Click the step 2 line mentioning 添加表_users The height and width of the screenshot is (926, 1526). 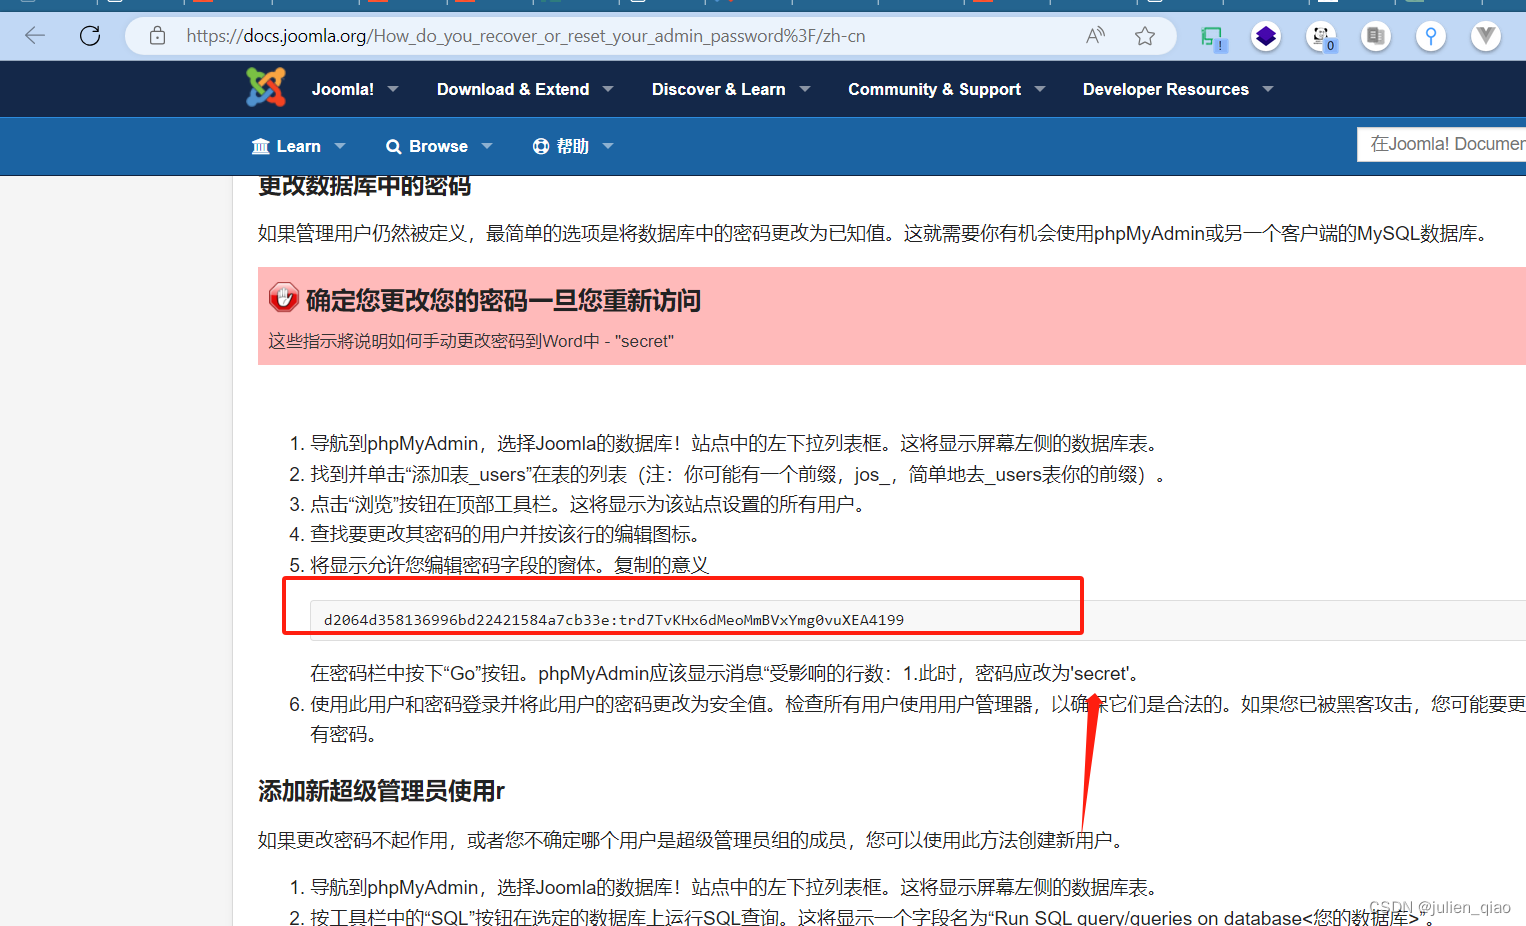tap(738, 474)
